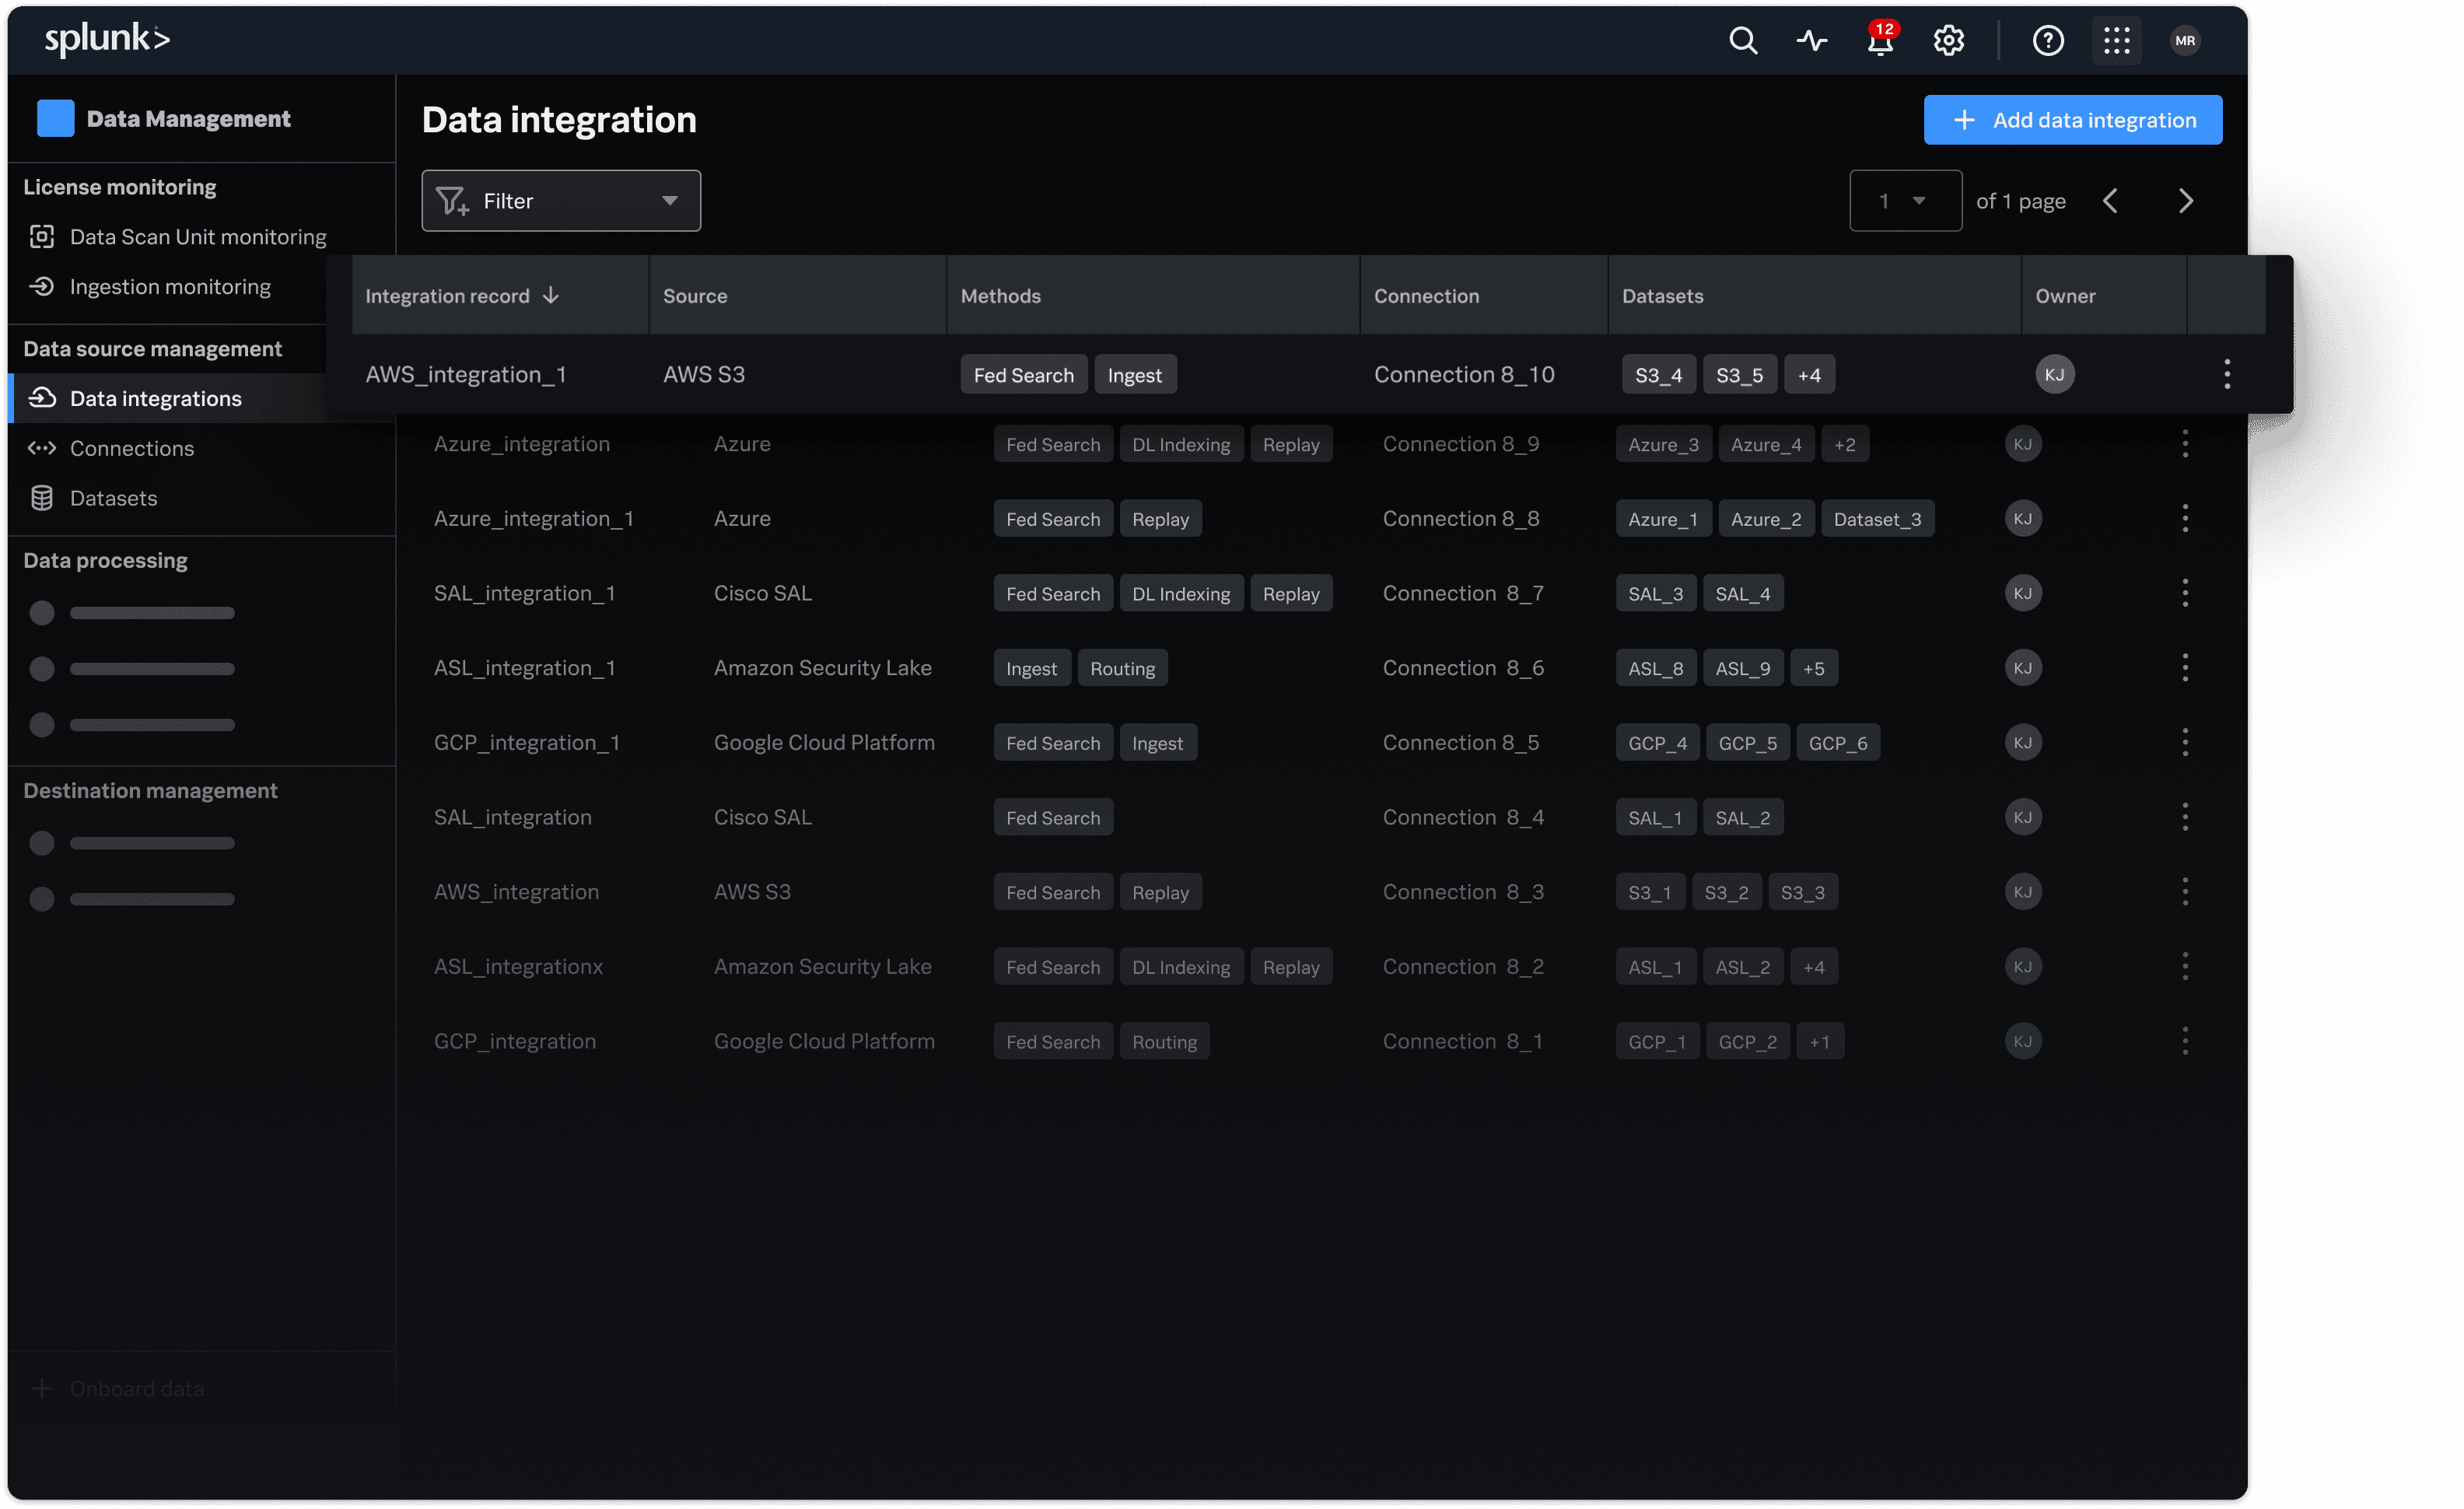Click the Onboard data link
Viewport: 2464px width, 1509px height.
136,1388
